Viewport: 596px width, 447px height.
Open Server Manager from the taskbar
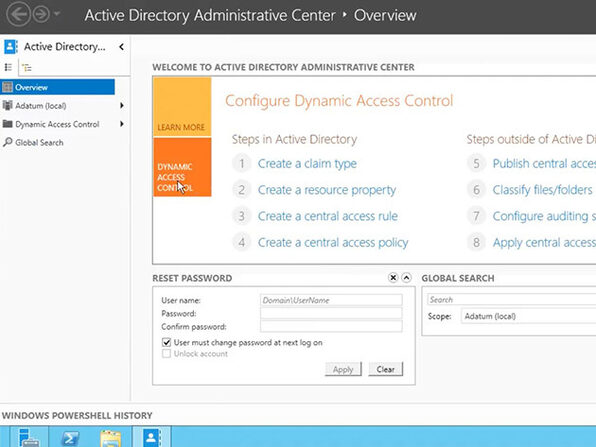29,437
